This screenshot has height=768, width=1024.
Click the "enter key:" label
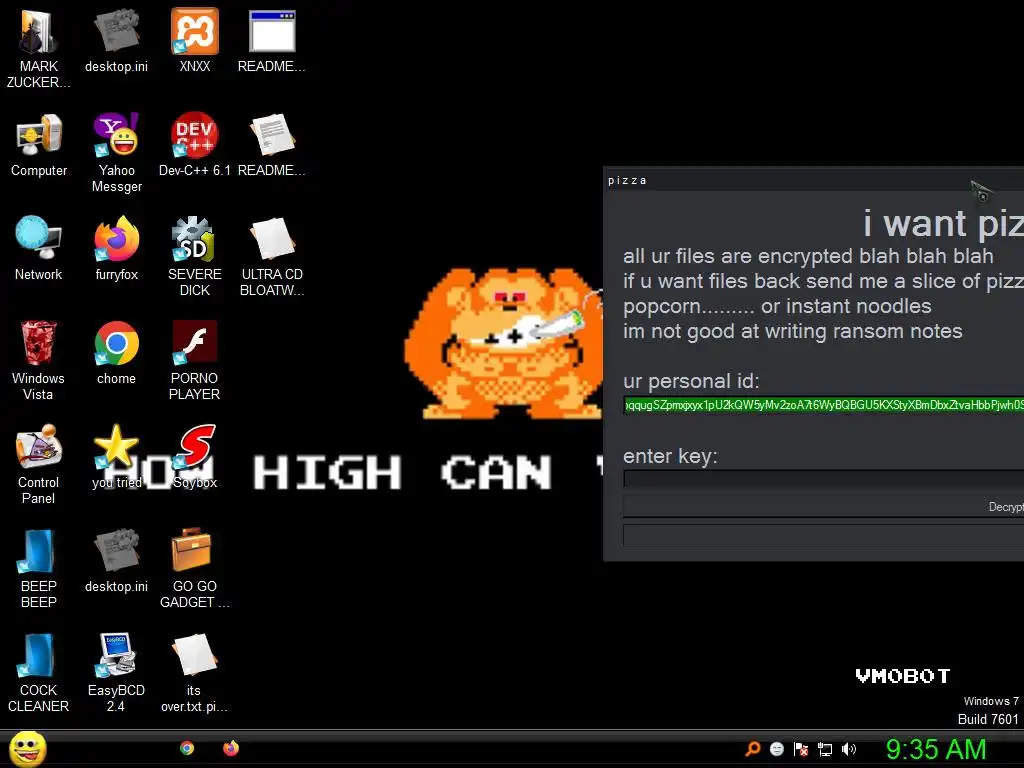tap(670, 456)
